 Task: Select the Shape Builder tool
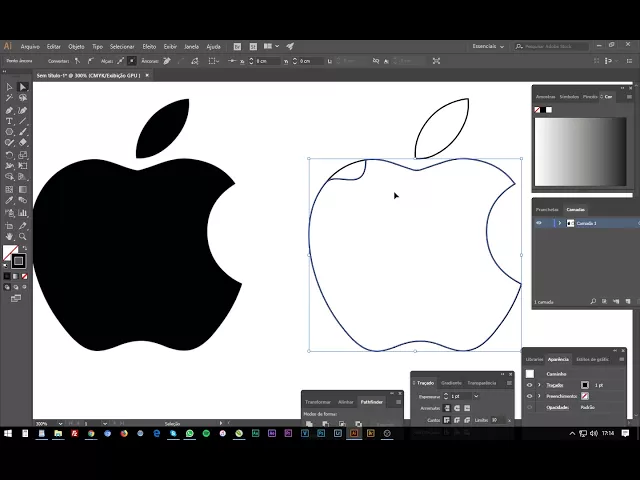tap(9, 177)
